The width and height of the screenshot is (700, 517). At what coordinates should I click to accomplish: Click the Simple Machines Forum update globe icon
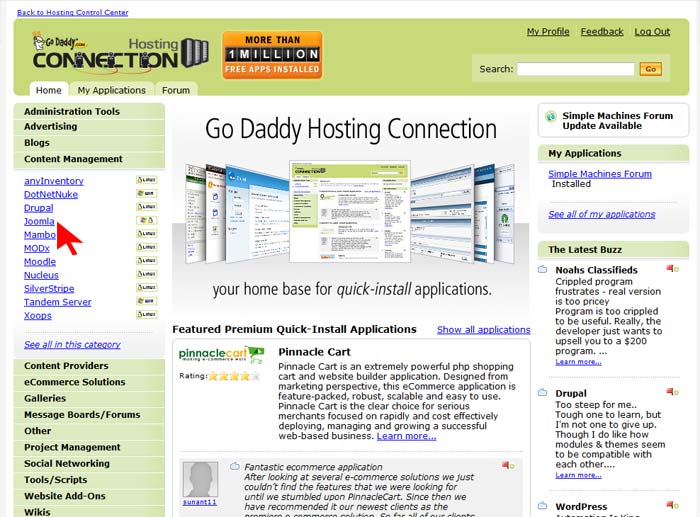[x=551, y=117]
